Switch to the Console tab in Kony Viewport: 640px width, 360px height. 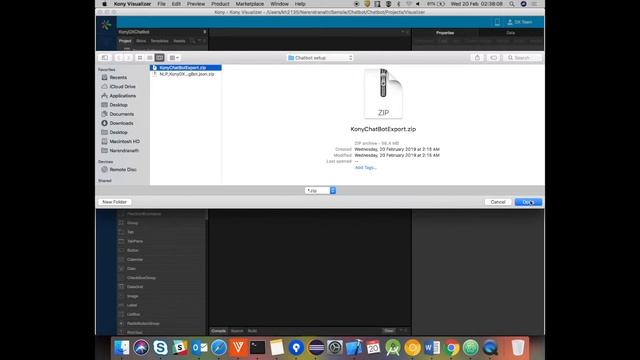coord(218,331)
